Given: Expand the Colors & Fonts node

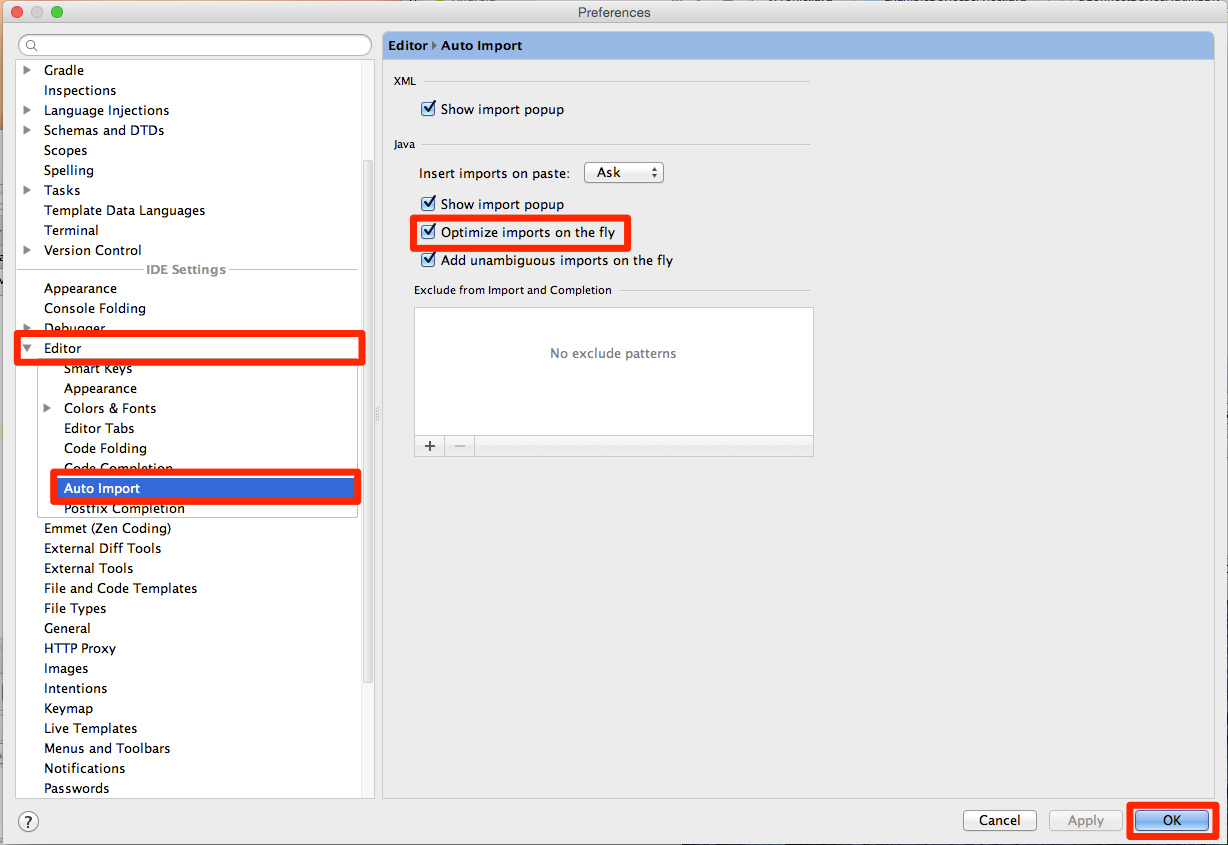Looking at the screenshot, I should [x=47, y=408].
